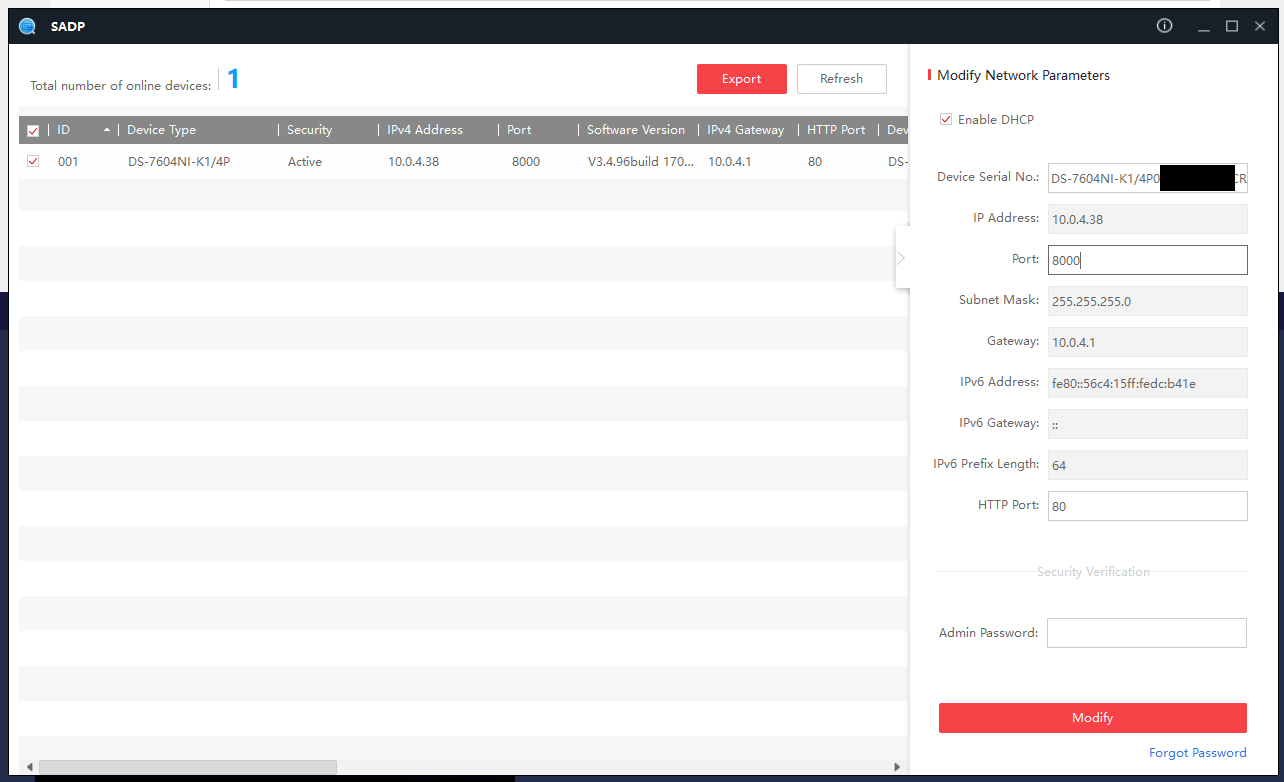Click the info icon in title bar
The height and width of the screenshot is (782, 1284).
(1164, 26)
